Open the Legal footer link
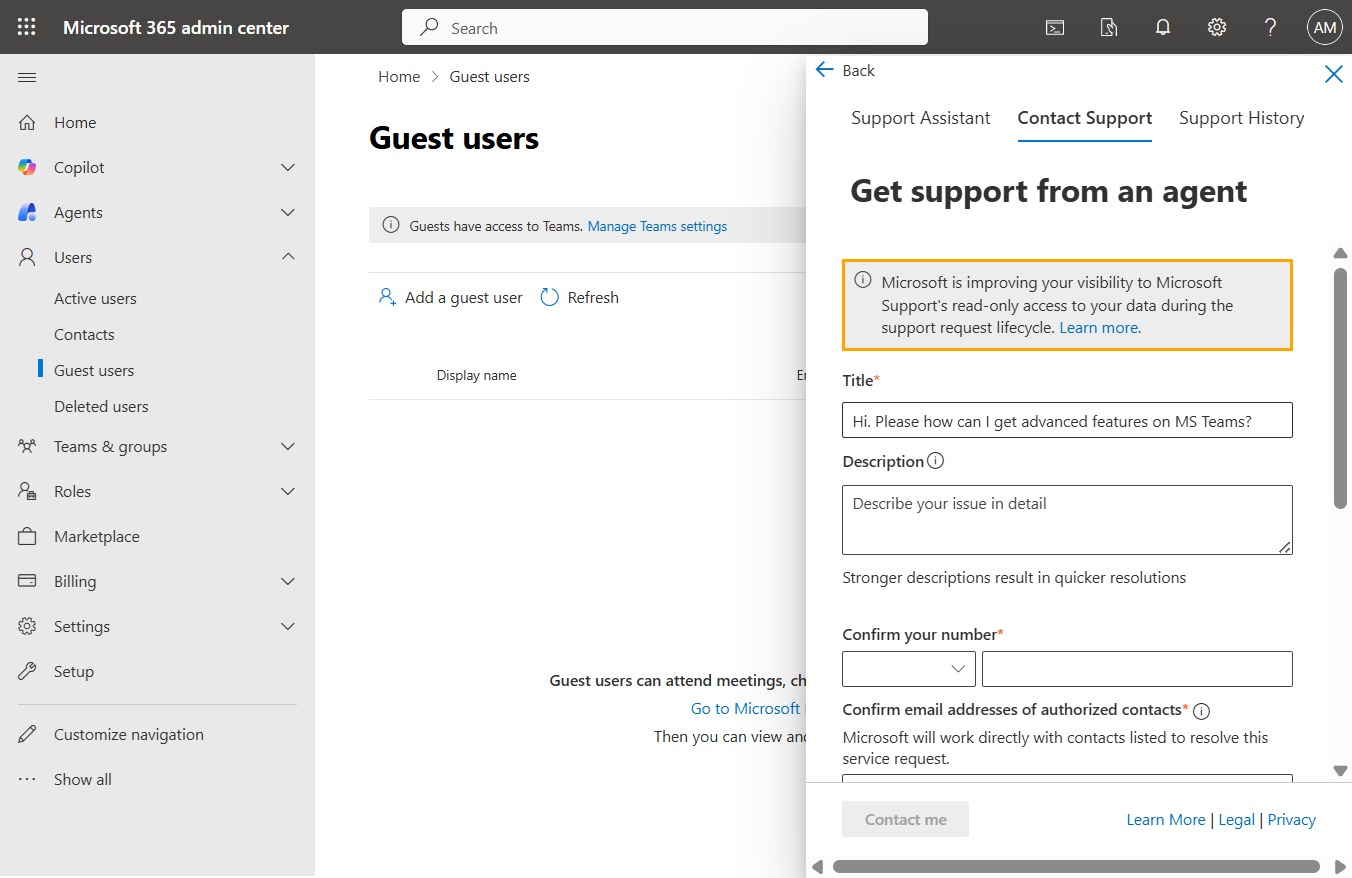The height and width of the screenshot is (878, 1352). click(x=1236, y=820)
